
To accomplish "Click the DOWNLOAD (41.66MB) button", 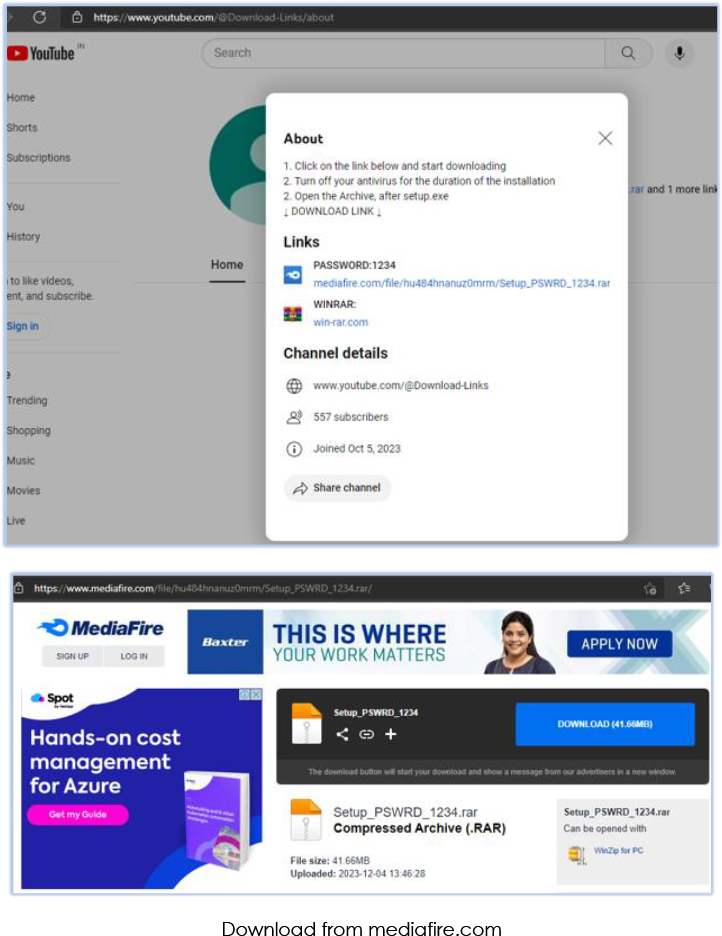I will click(605, 724).
